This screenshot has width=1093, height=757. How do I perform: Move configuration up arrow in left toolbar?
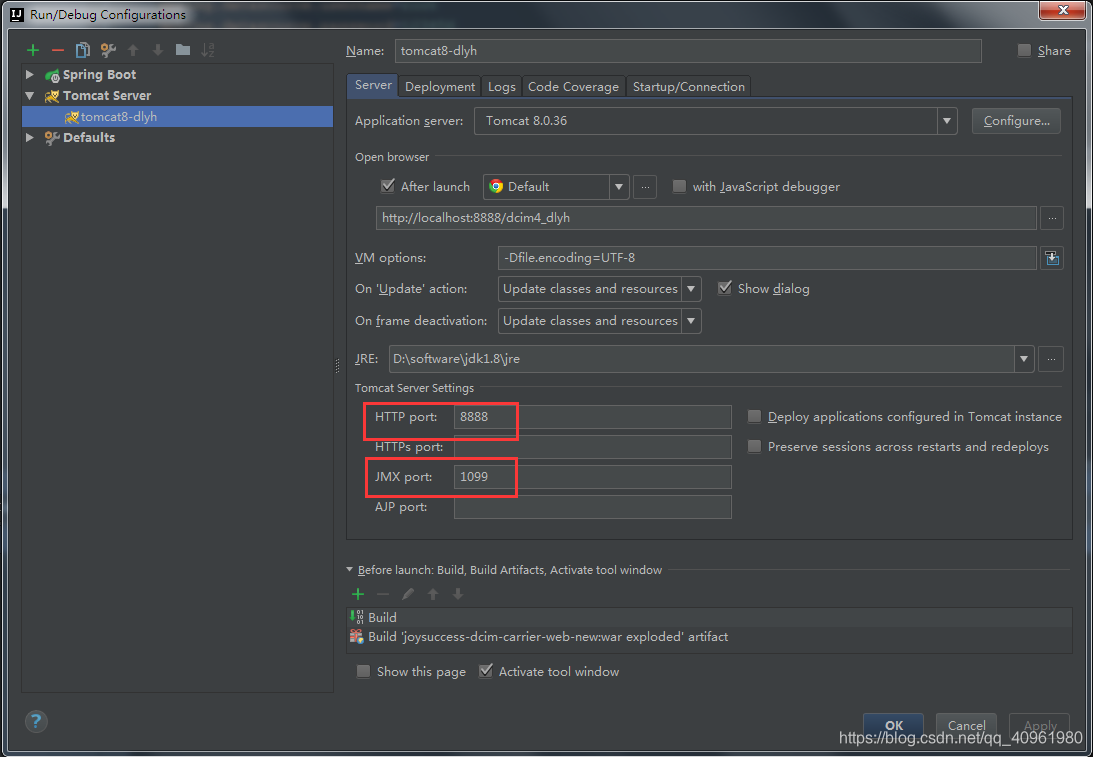click(x=133, y=50)
